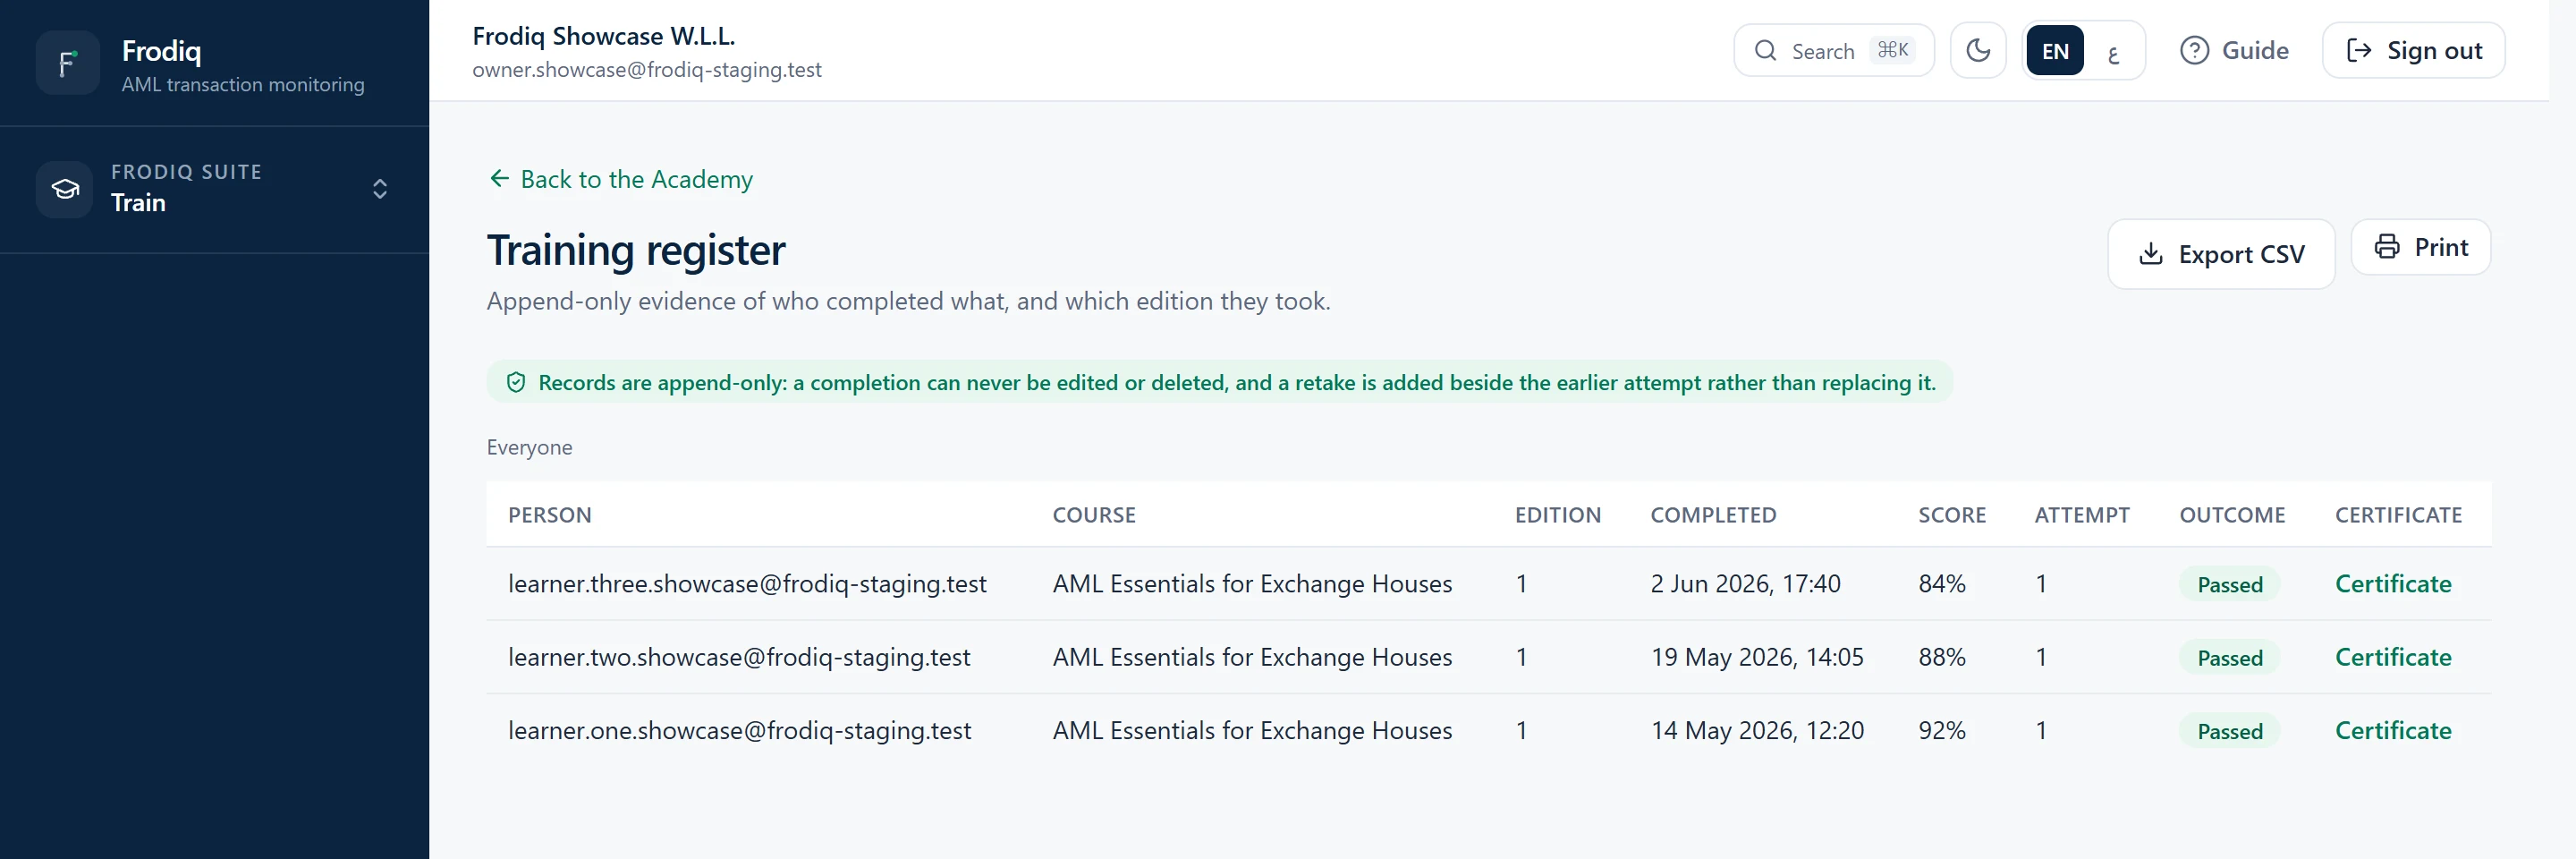This screenshot has height=859, width=2576.
Task: Click the shield icon in append-only notice
Action: tap(516, 382)
